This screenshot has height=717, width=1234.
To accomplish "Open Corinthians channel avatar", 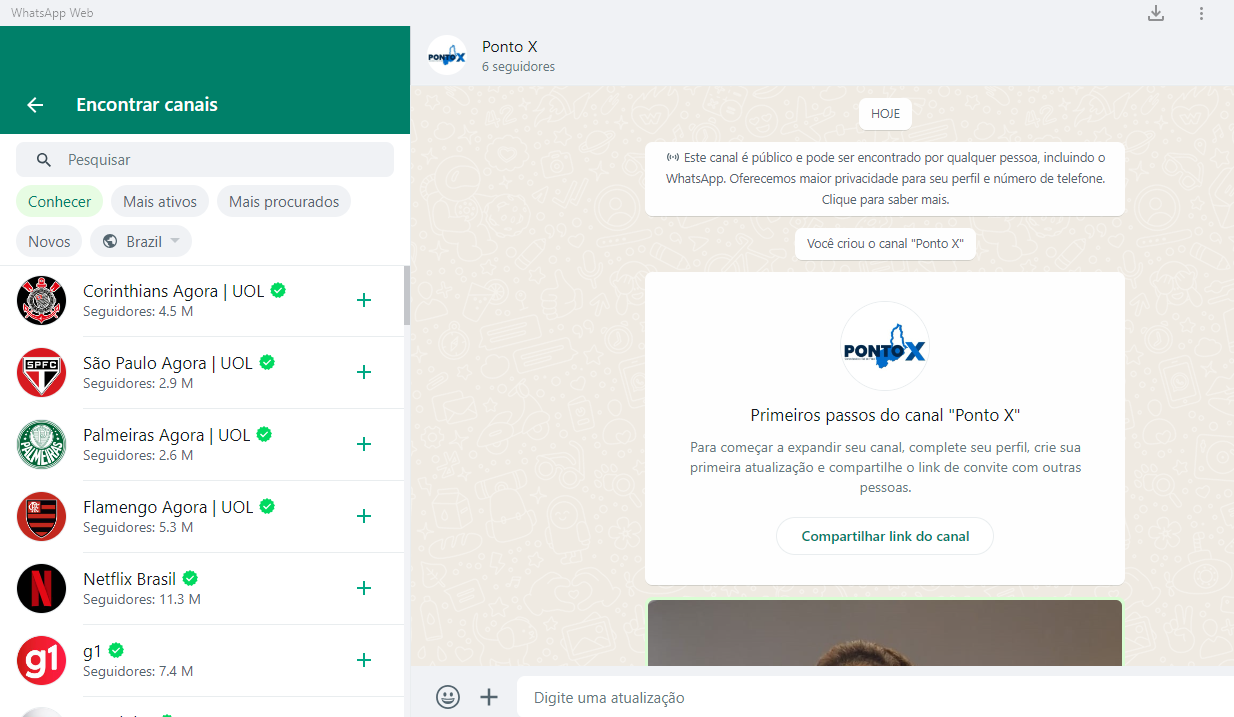I will click(x=41, y=300).
